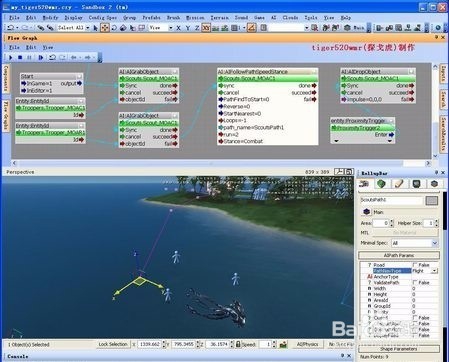Play the flow graph
The width and height of the screenshot is (449, 362).
coord(11,58)
